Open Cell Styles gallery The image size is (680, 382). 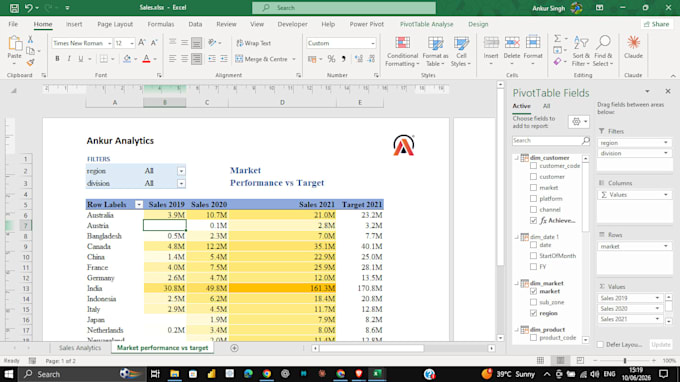pyautogui.click(x=461, y=51)
